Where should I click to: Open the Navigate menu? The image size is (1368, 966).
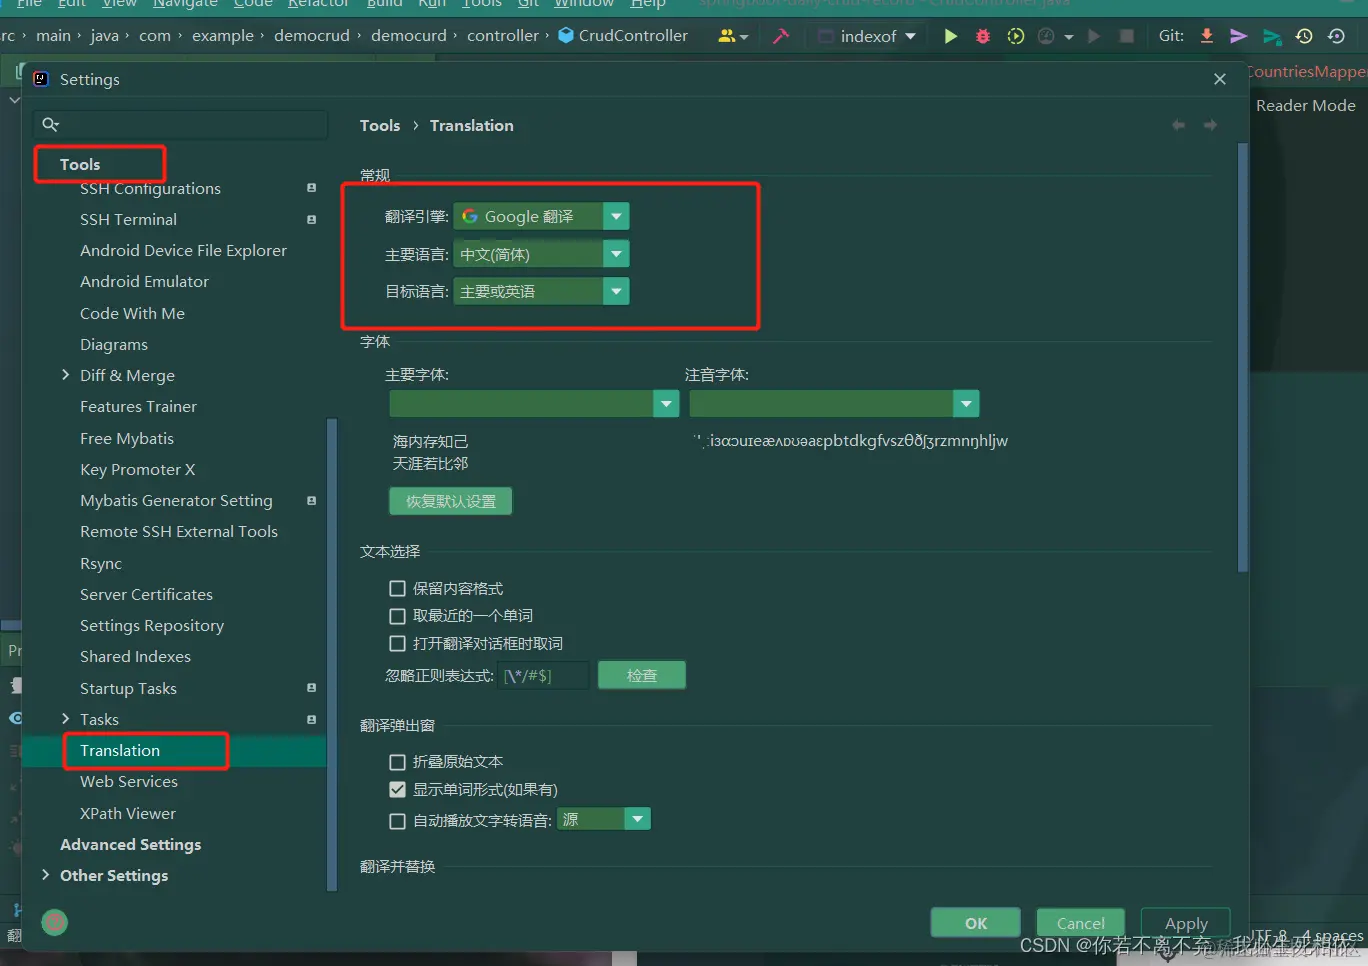pos(185,4)
